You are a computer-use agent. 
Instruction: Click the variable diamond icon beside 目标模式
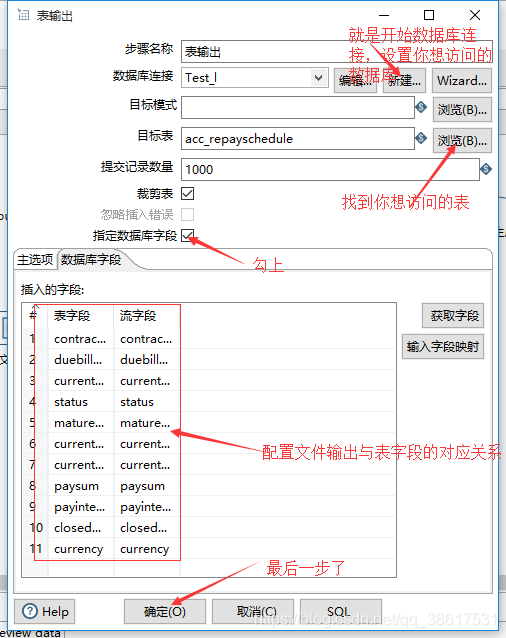pyautogui.click(x=421, y=107)
